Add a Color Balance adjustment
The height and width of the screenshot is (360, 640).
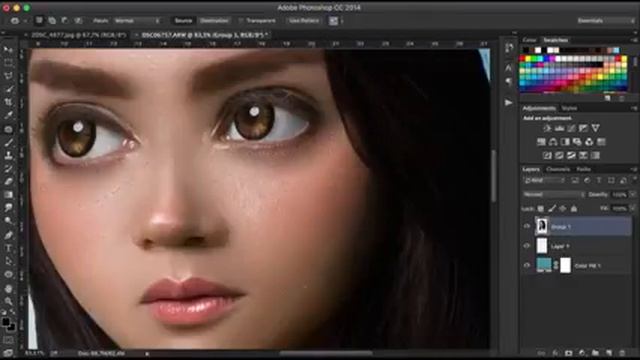(553, 142)
